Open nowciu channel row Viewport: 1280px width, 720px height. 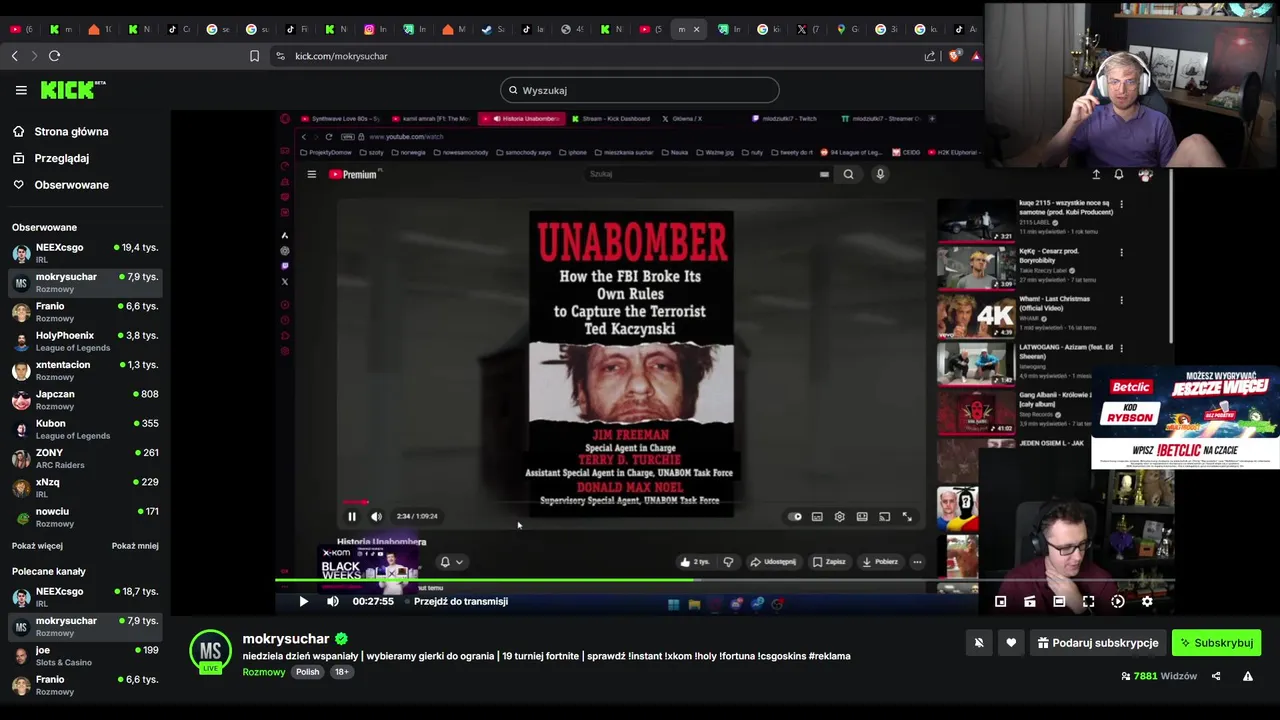point(85,517)
